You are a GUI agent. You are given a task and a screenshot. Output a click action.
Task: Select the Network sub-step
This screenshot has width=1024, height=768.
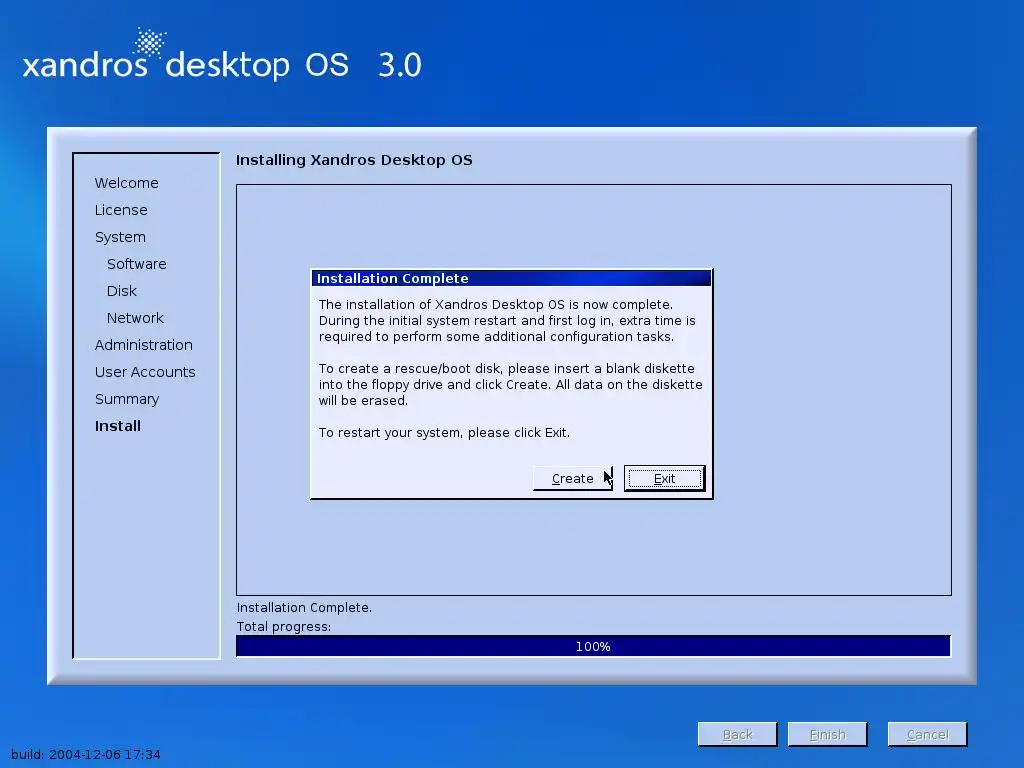click(x=135, y=318)
